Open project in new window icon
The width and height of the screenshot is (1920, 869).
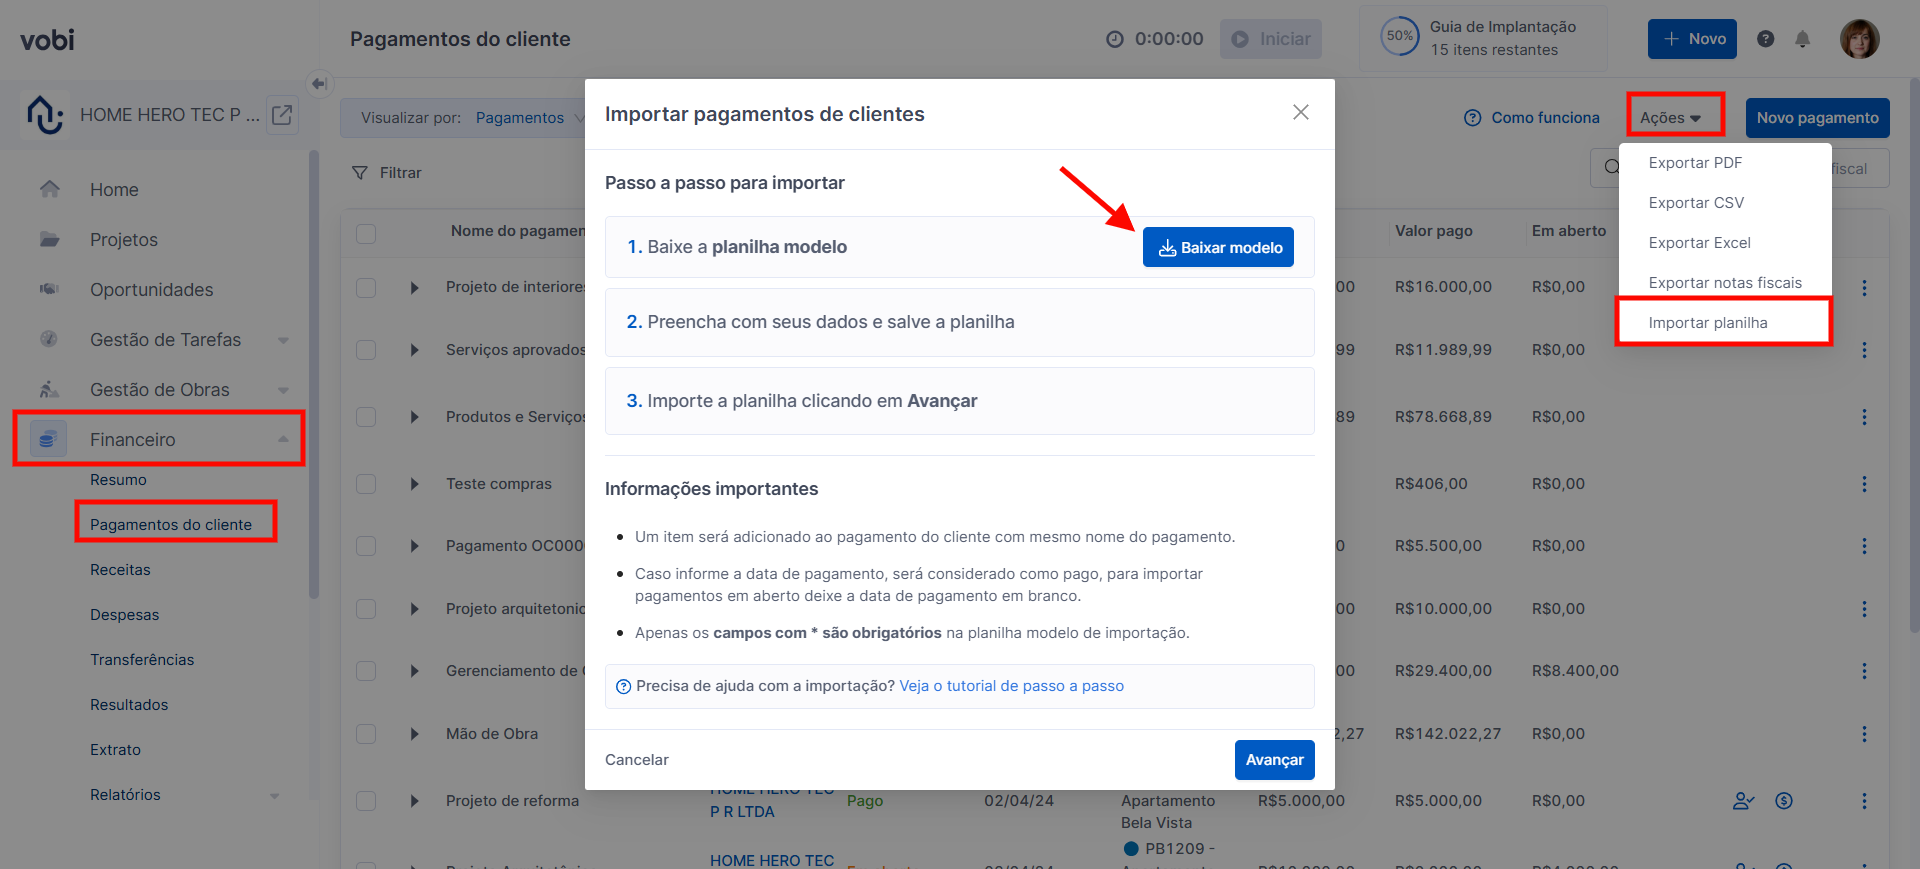(283, 115)
